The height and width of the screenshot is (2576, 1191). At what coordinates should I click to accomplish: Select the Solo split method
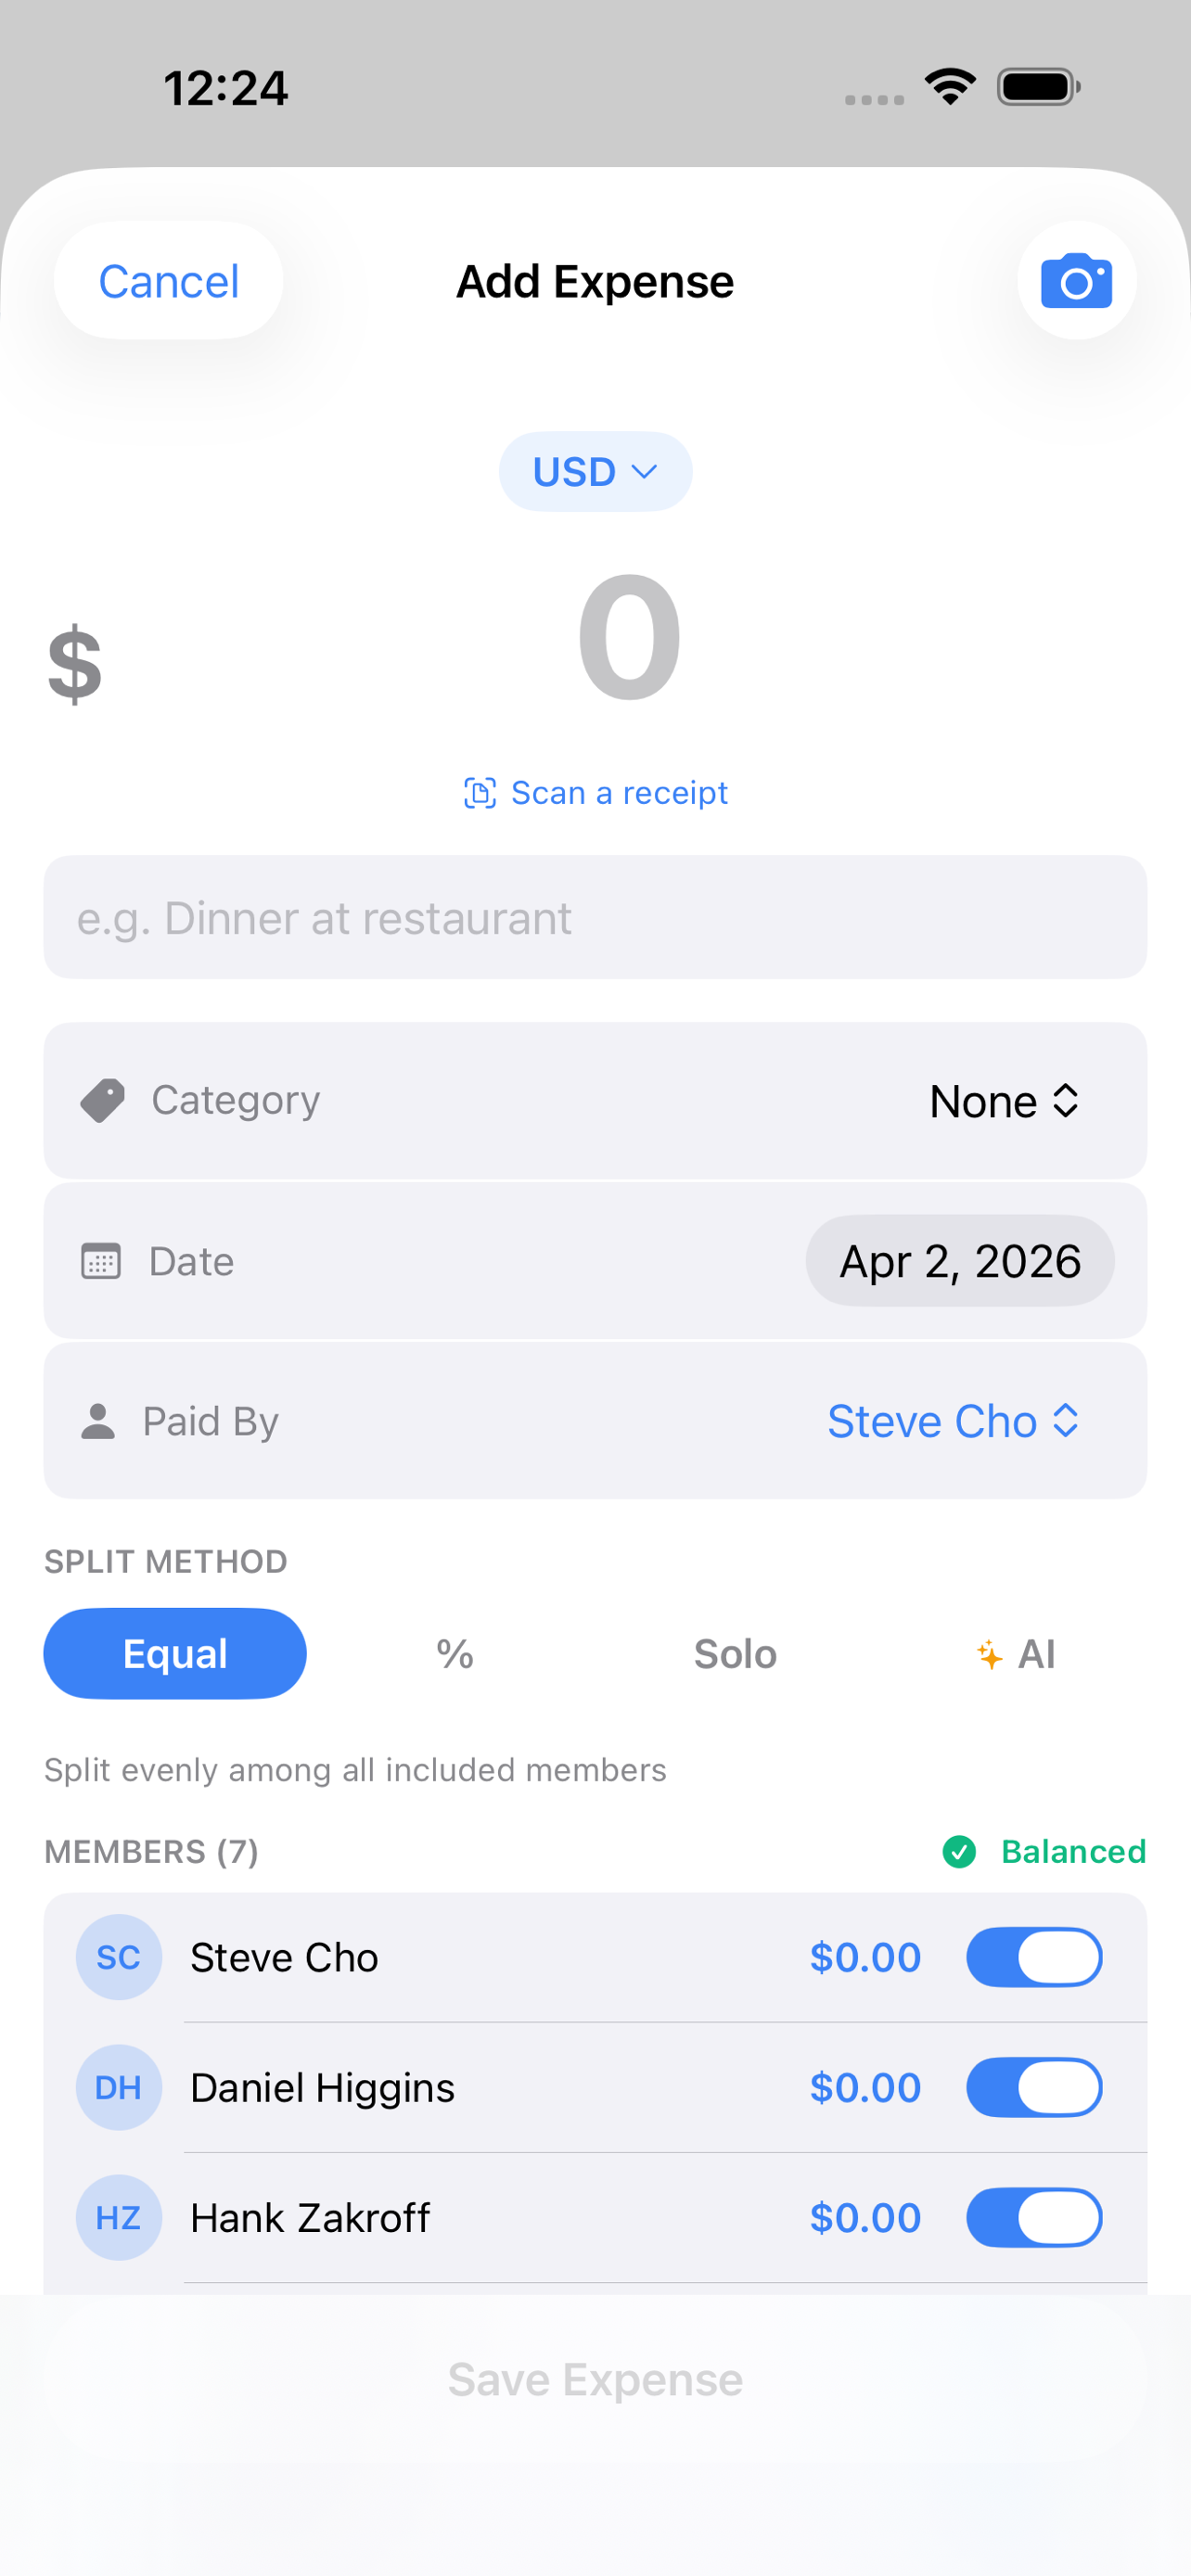click(735, 1654)
